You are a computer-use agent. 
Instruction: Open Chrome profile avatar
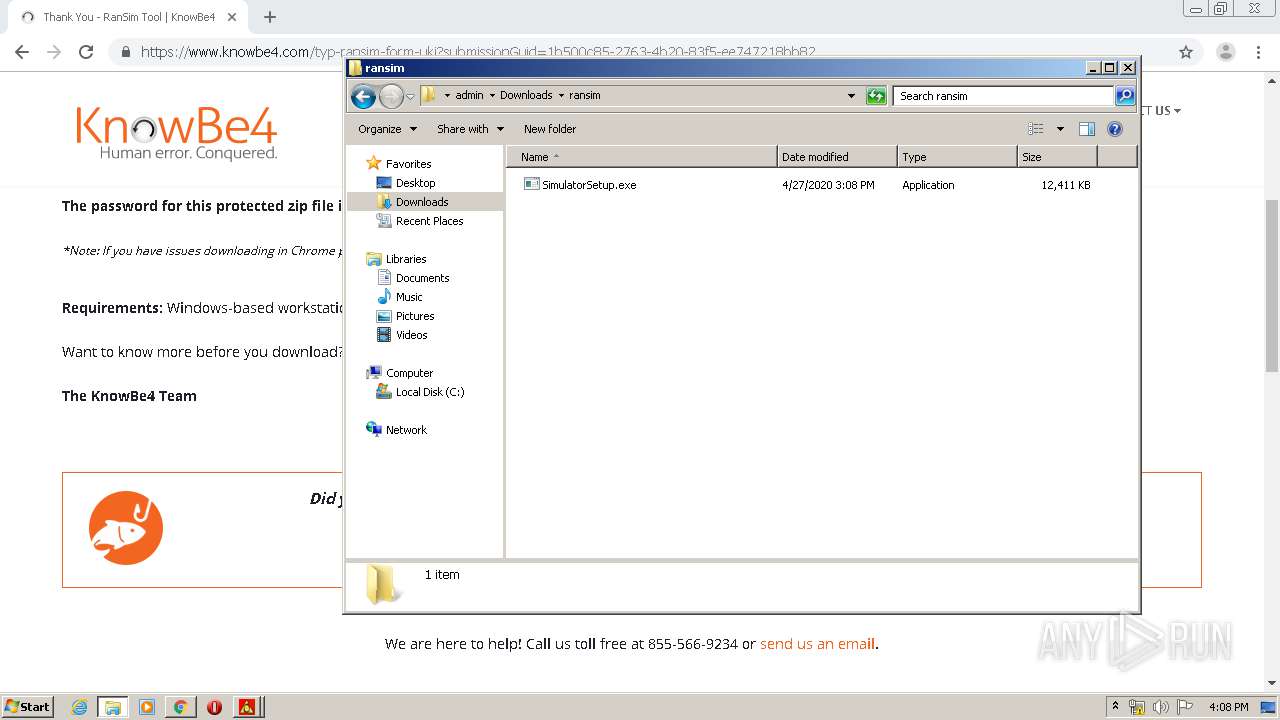pyautogui.click(x=1226, y=52)
